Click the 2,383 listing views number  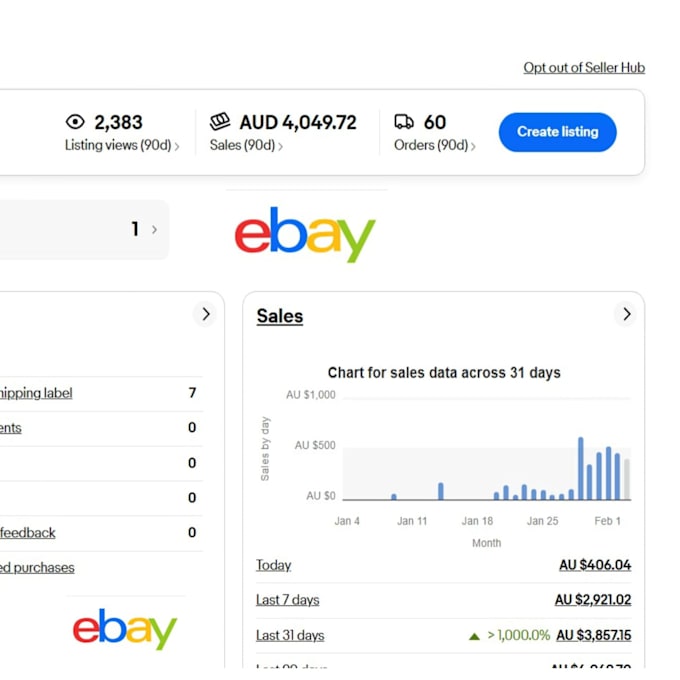click(118, 122)
